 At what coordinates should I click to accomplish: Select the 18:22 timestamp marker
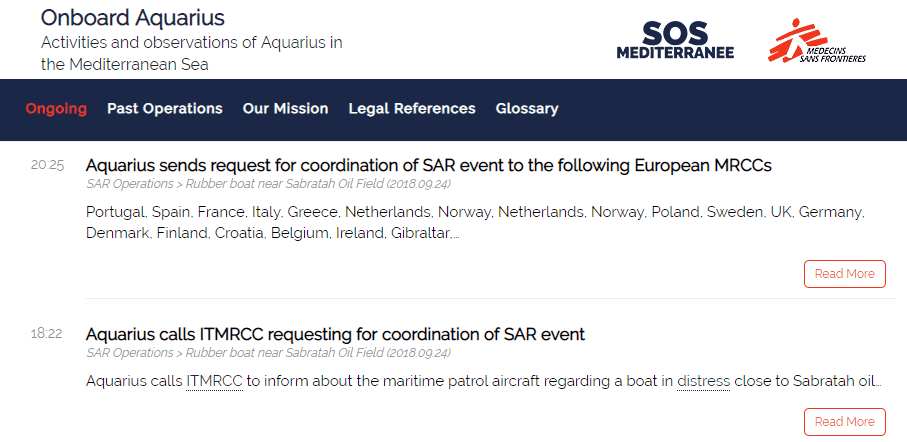(x=47, y=334)
